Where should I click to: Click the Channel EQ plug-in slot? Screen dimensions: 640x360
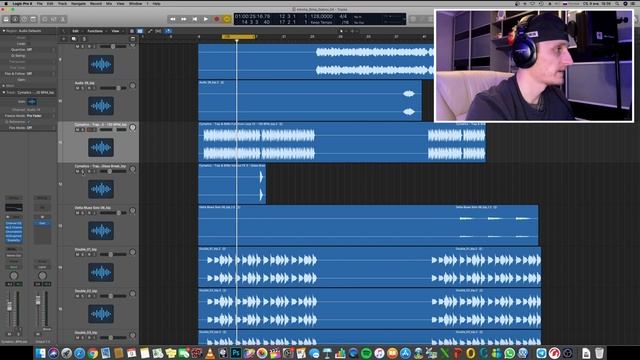tap(13, 224)
